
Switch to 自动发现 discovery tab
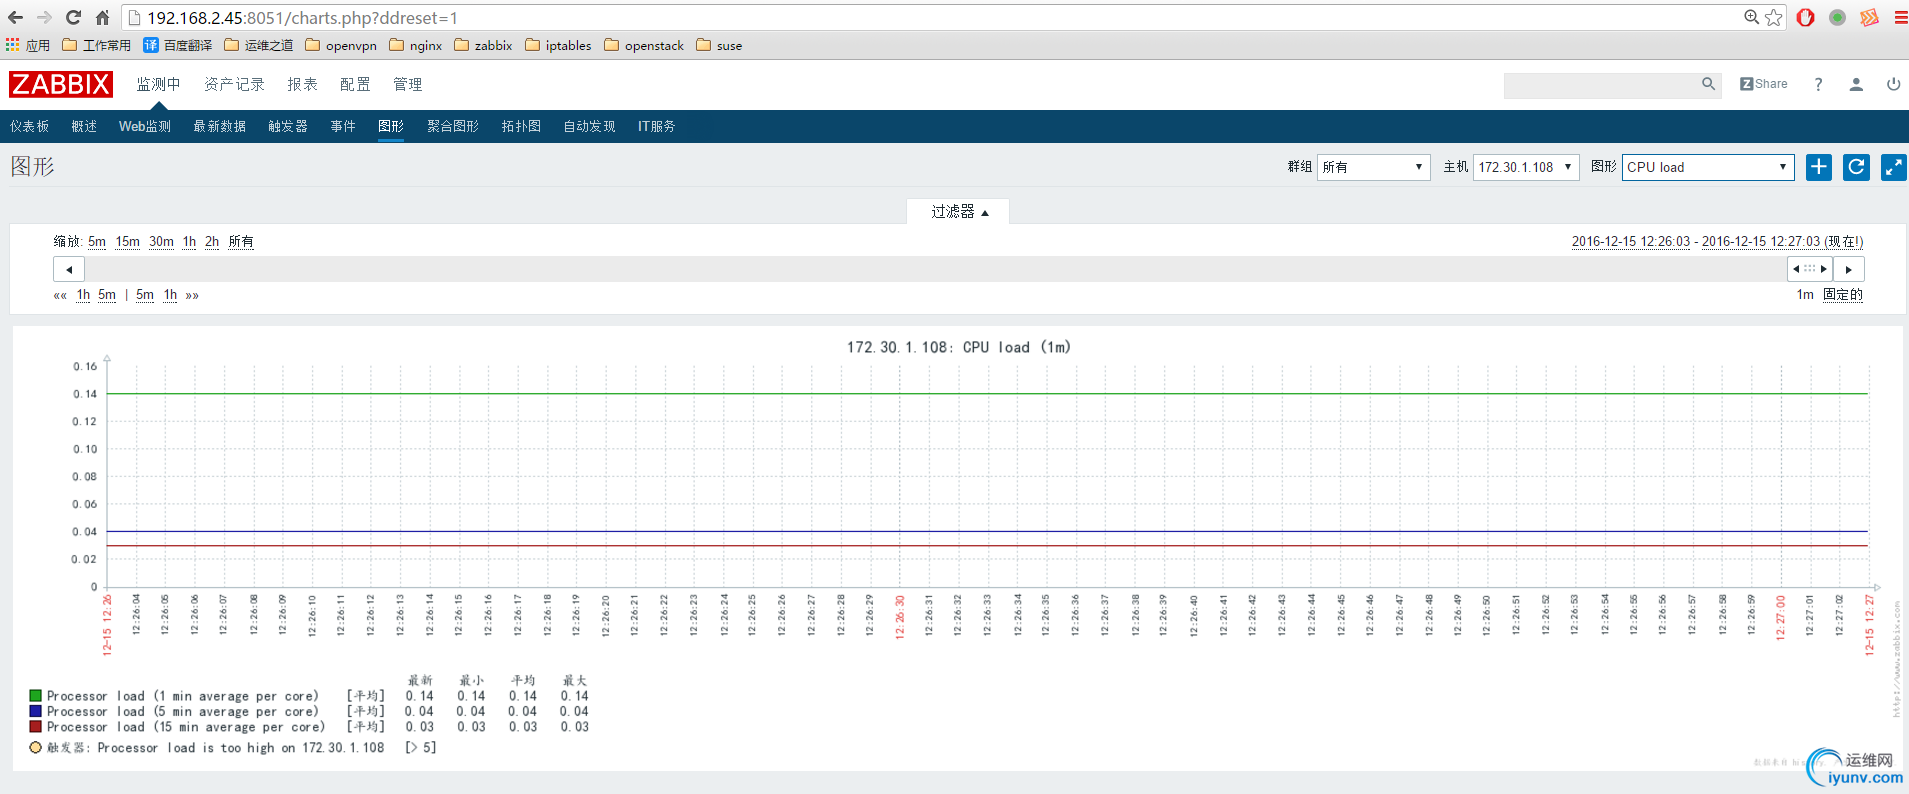tap(589, 126)
